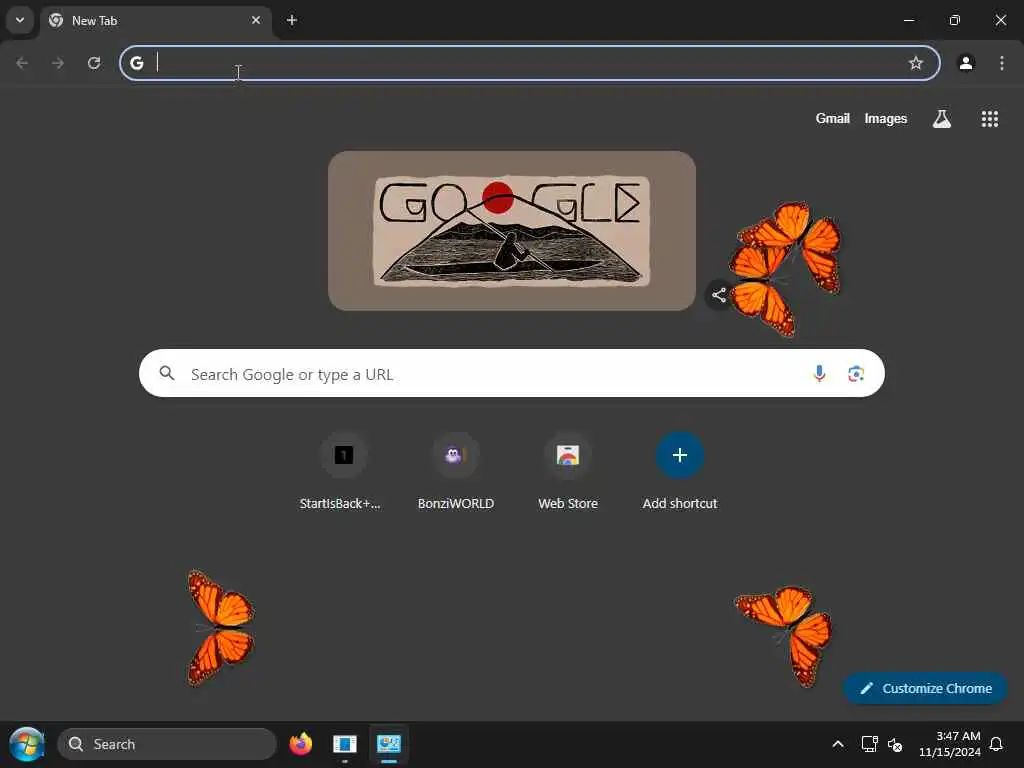This screenshot has height=768, width=1024.
Task: Launch Firefox from the taskbar
Action: point(300,744)
